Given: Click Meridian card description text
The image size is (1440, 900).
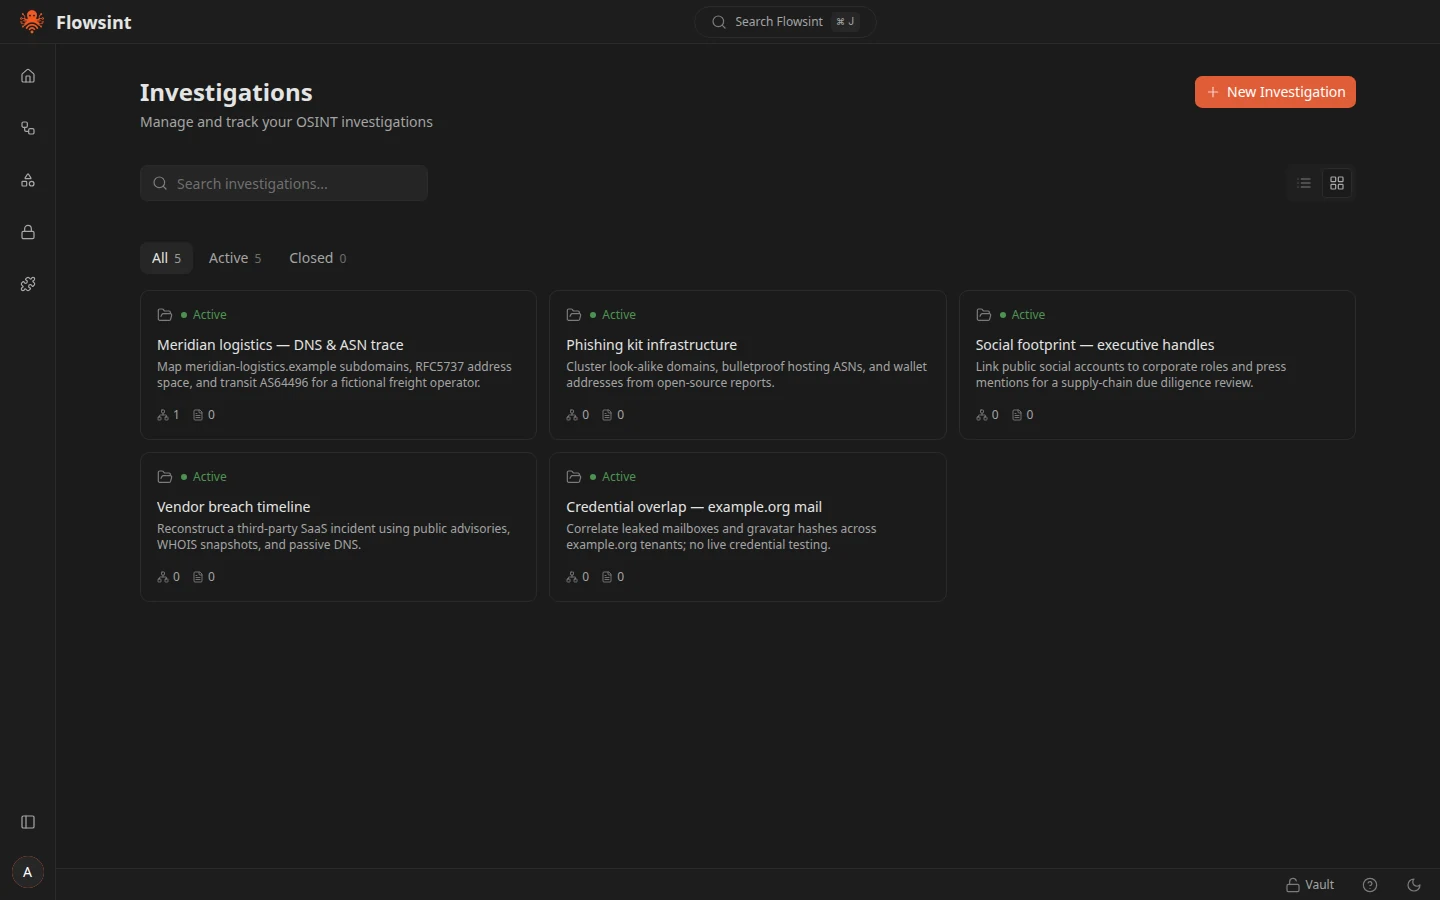Looking at the screenshot, I should 334,375.
